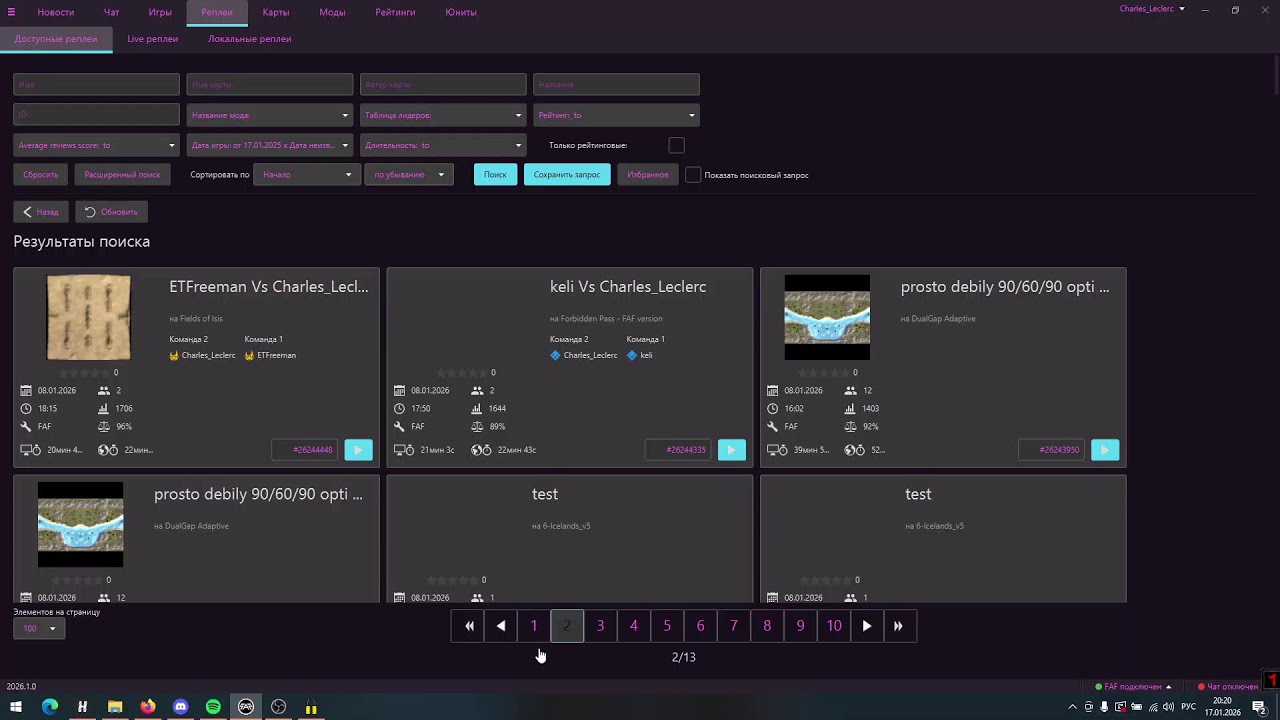The height and width of the screenshot is (720, 1280).
Task: Open the Рейтинг range dropdown
Action: click(616, 115)
